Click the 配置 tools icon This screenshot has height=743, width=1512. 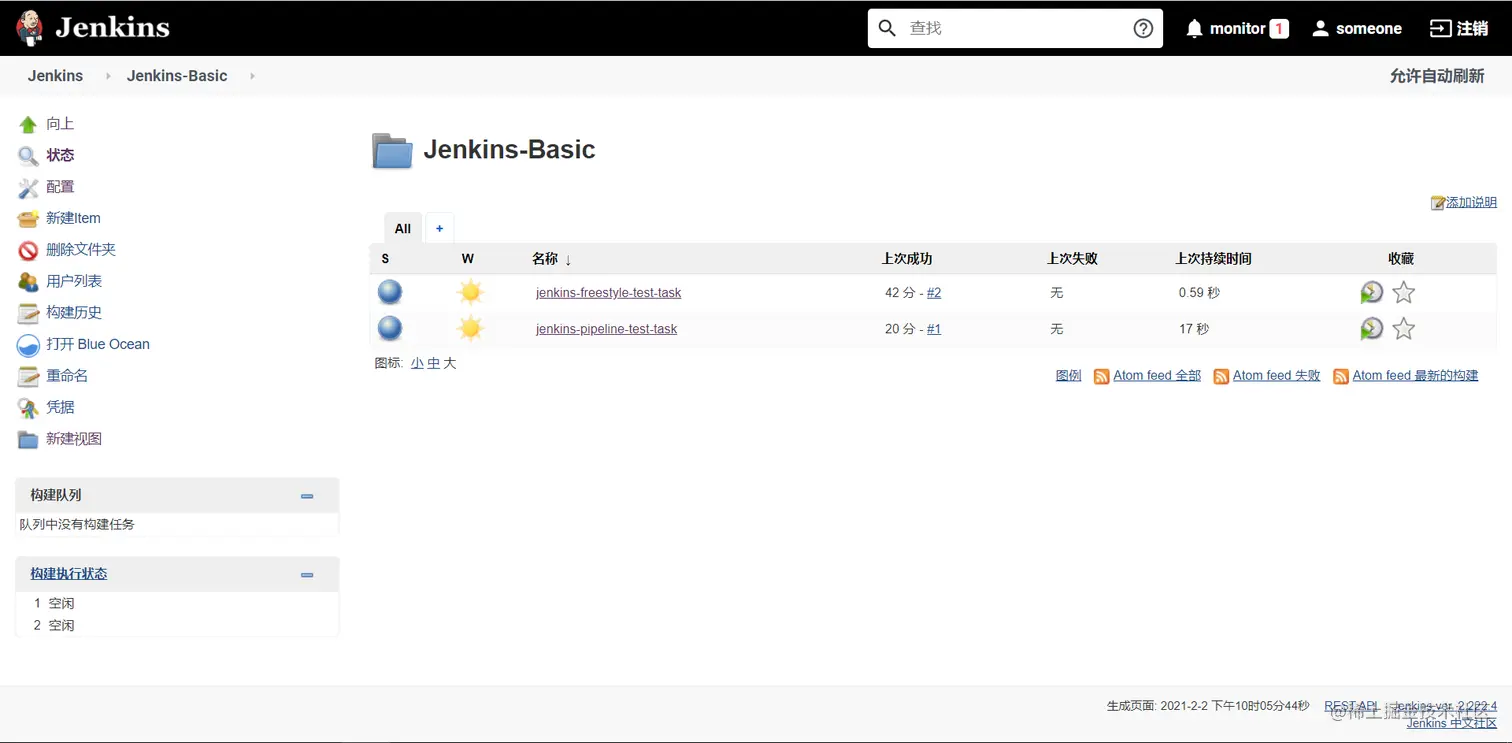pyautogui.click(x=28, y=187)
